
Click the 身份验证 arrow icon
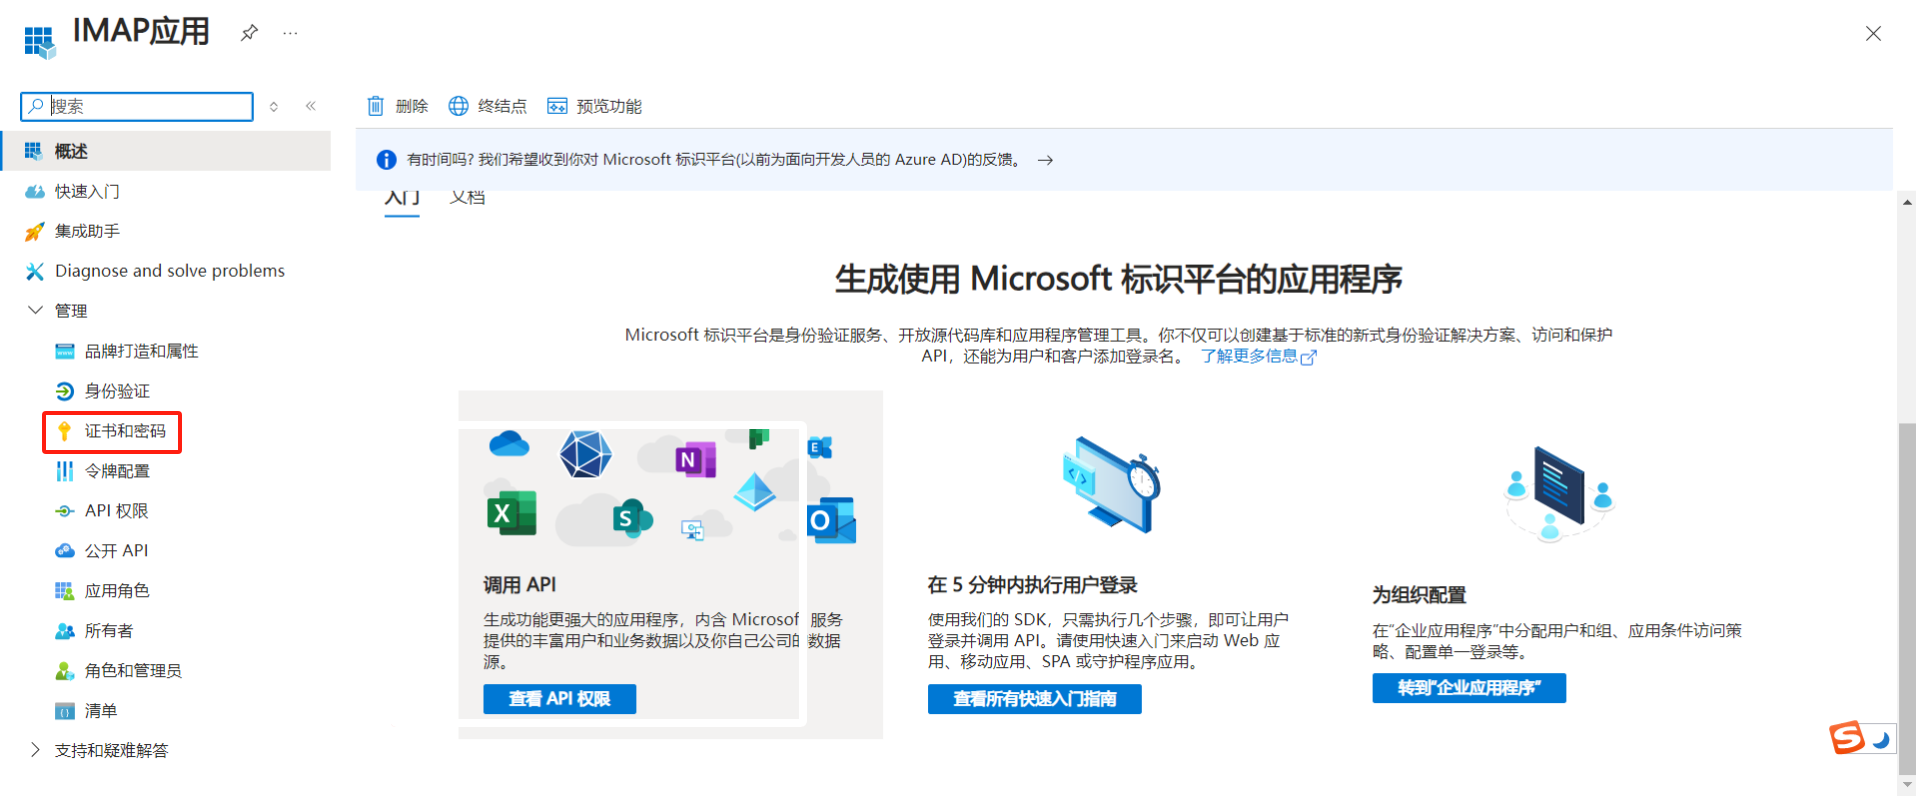64,391
